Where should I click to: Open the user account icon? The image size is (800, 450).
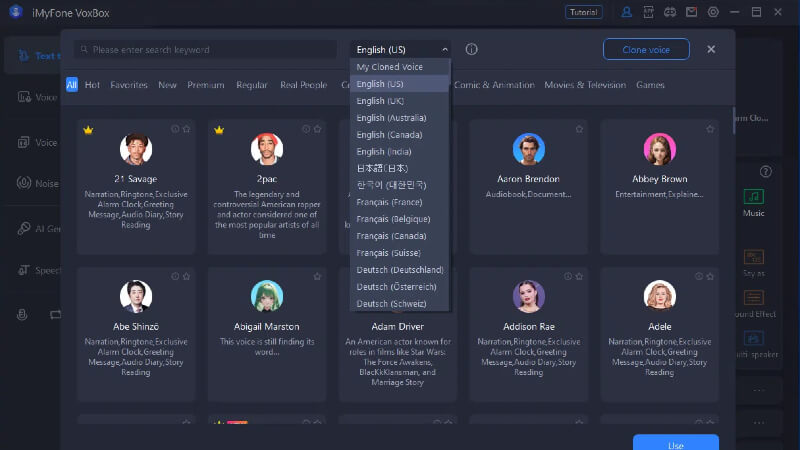626,12
